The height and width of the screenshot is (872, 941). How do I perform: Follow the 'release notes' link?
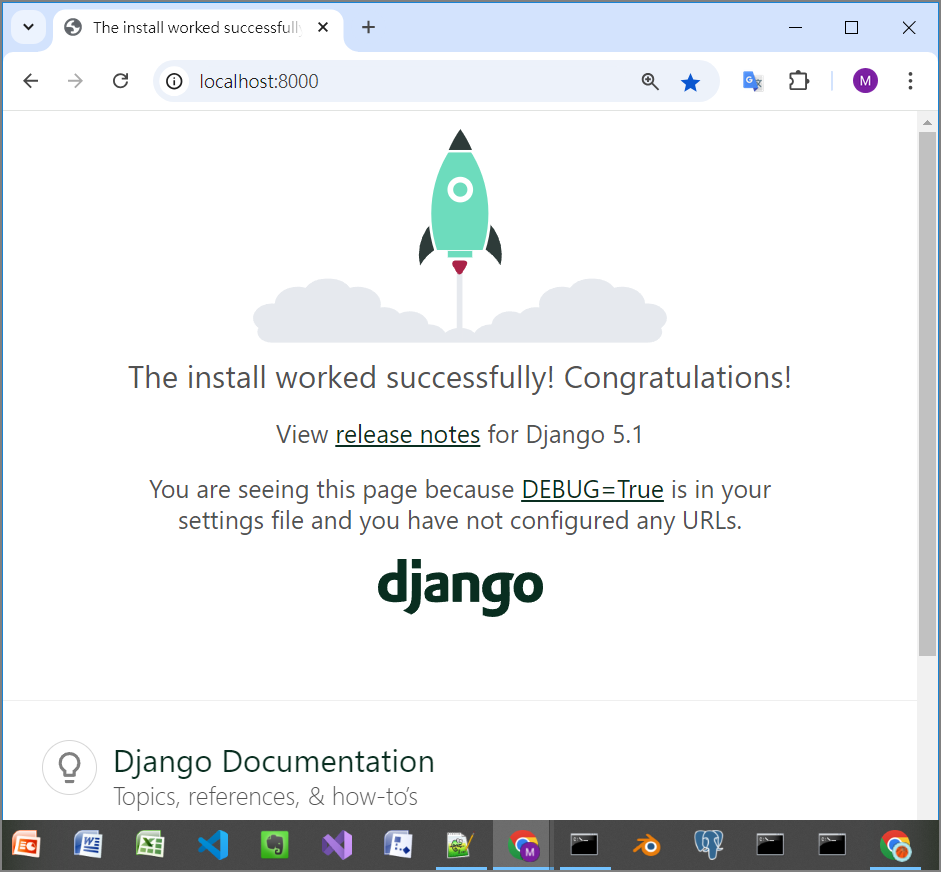click(407, 434)
